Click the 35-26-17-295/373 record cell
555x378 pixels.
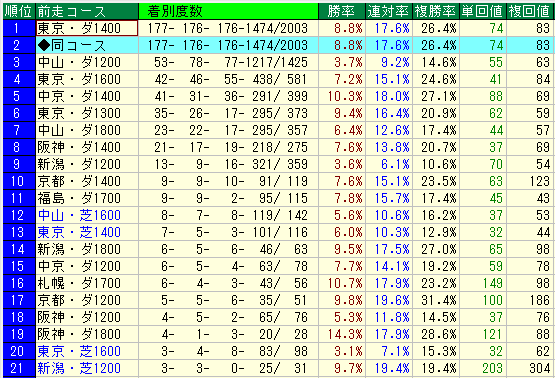click(228, 113)
